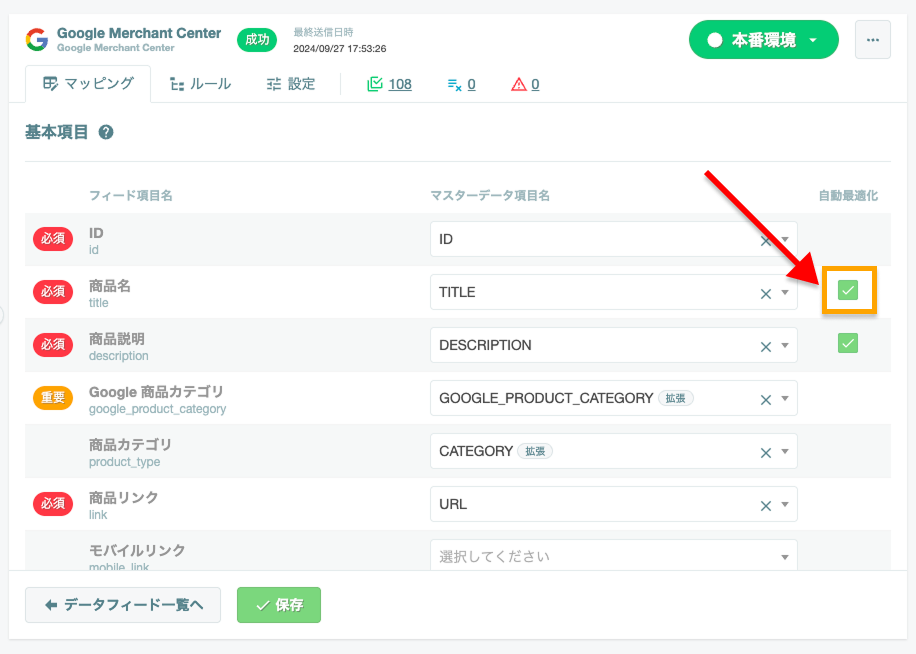Open the 108 successful items link
This screenshot has width=916, height=654.
tap(389, 84)
